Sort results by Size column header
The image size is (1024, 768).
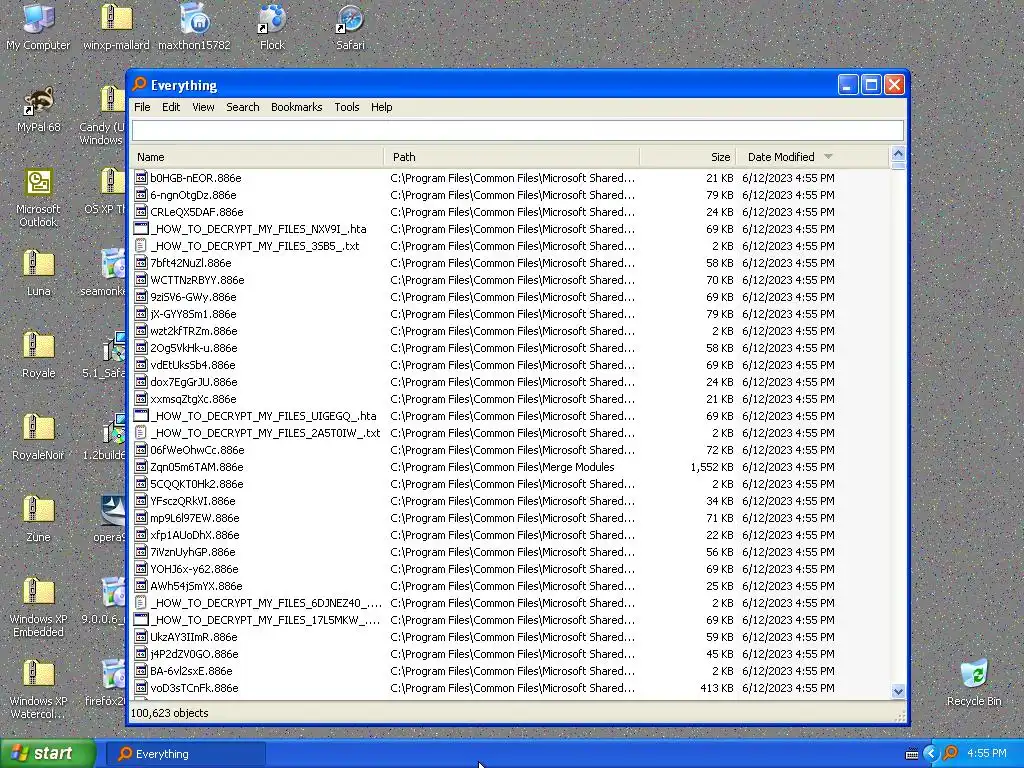[x=688, y=157]
